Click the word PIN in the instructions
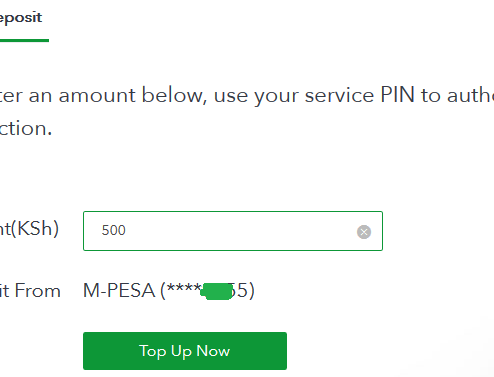Viewport: 494px width, 377px height. coord(397,95)
